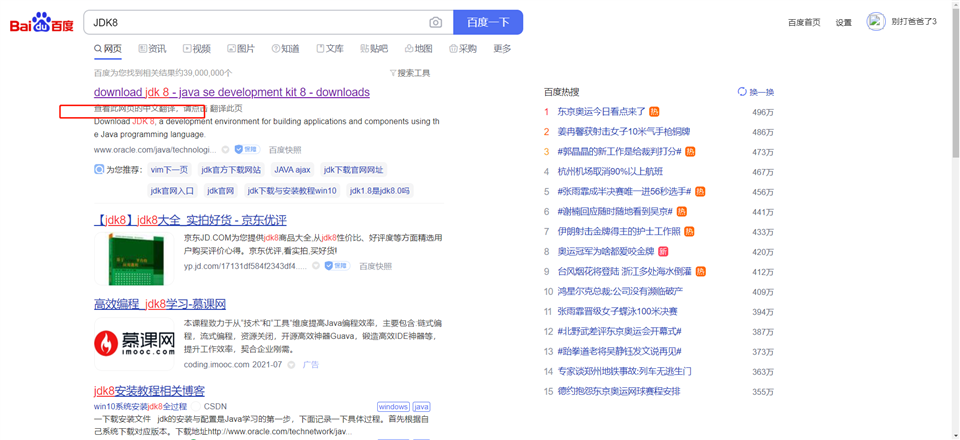Image resolution: width=960 pixels, height=440 pixels.
Task: Click 热 badge next to 东京奥运今日看点来了
Action: pos(654,111)
